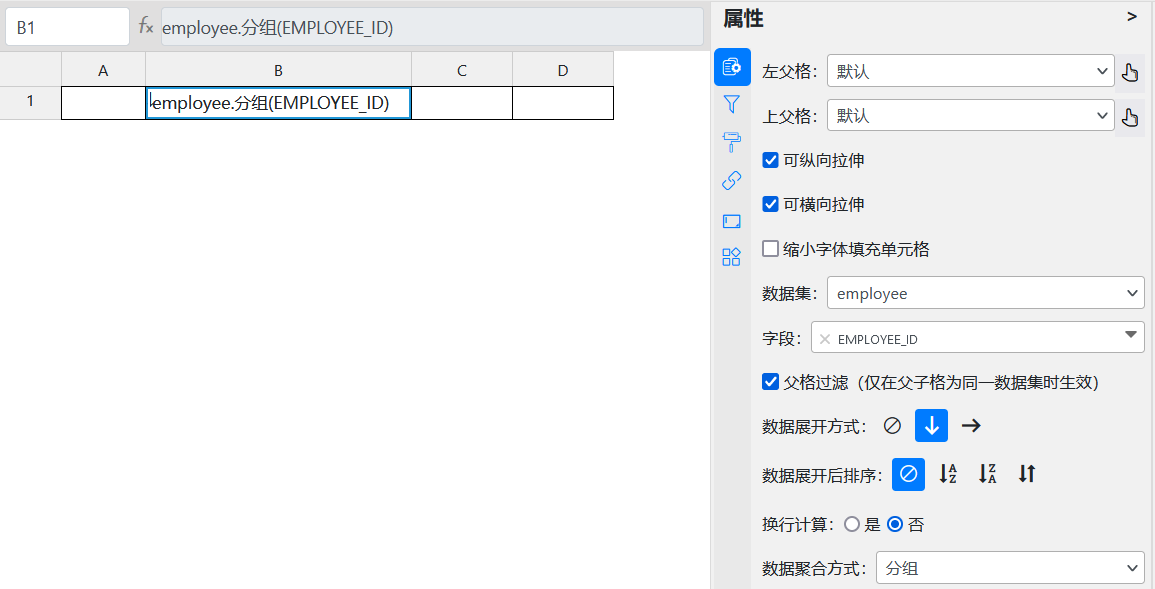Pick top parent cell with hand icon
This screenshot has width=1155, height=589.
(x=1129, y=116)
